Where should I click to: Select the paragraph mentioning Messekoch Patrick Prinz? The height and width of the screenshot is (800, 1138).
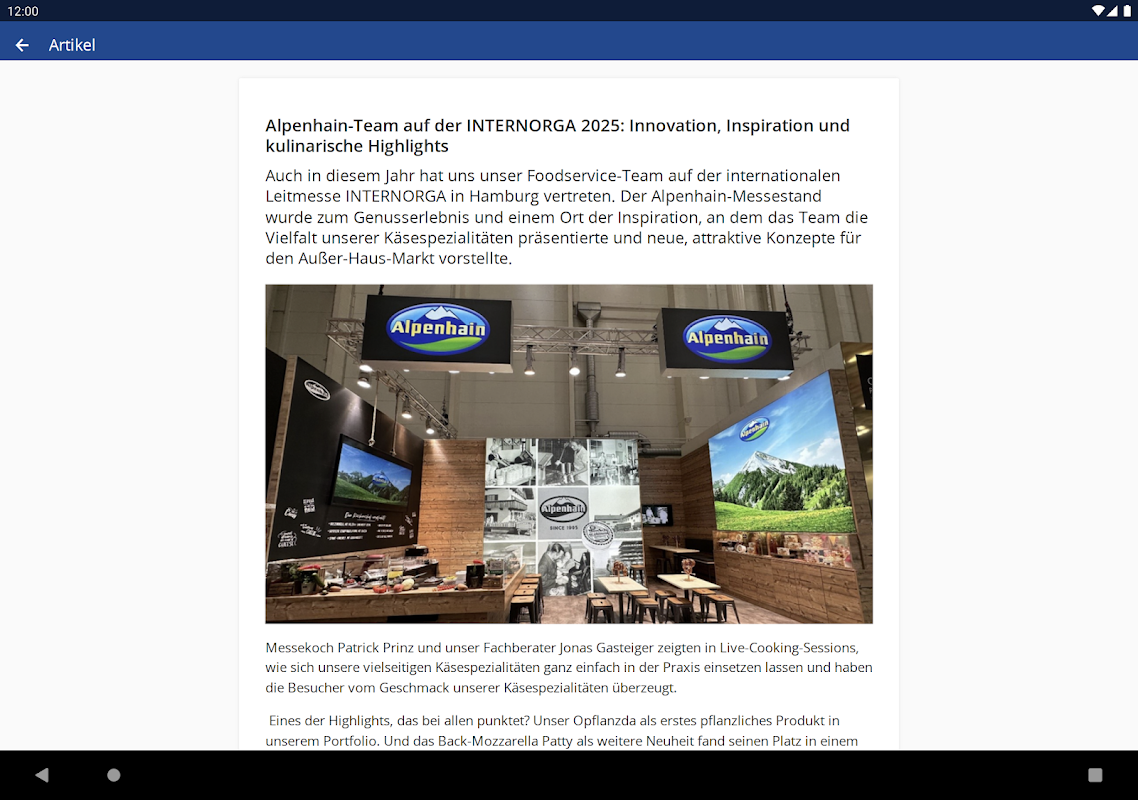569,667
